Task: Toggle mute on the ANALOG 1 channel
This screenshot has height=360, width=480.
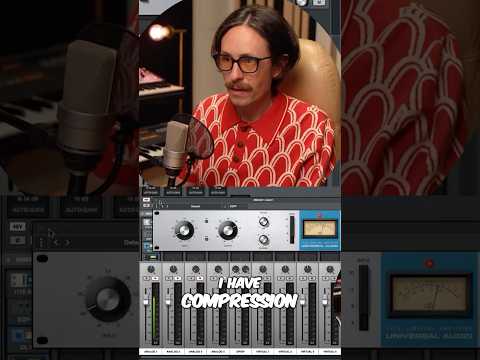Action: 156,278
